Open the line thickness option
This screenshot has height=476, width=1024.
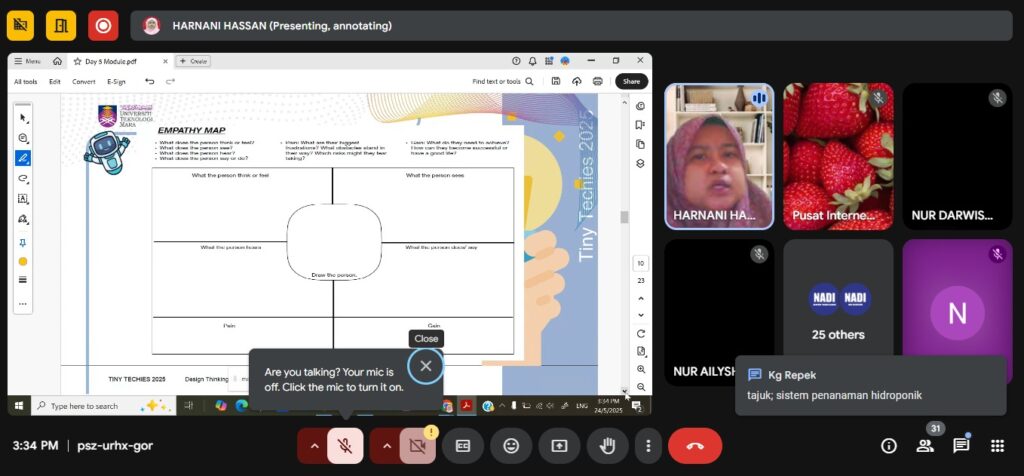(23, 280)
